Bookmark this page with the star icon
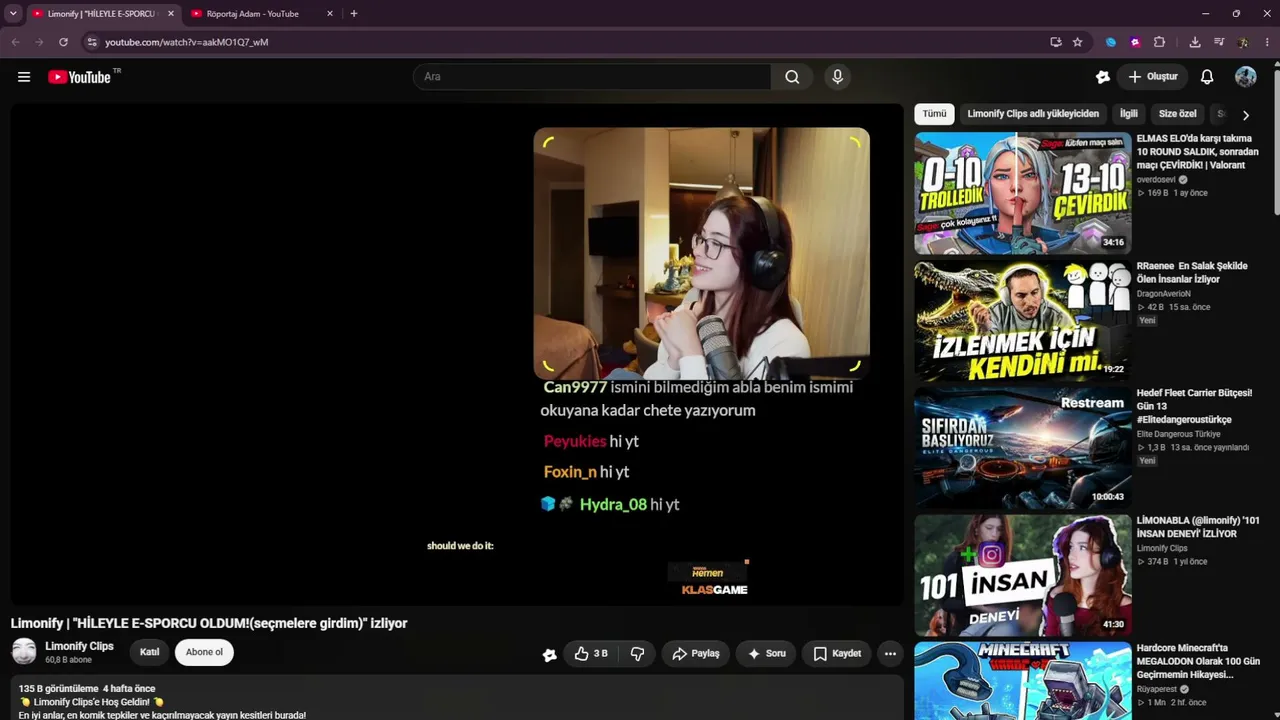The image size is (1280, 720). [1077, 42]
